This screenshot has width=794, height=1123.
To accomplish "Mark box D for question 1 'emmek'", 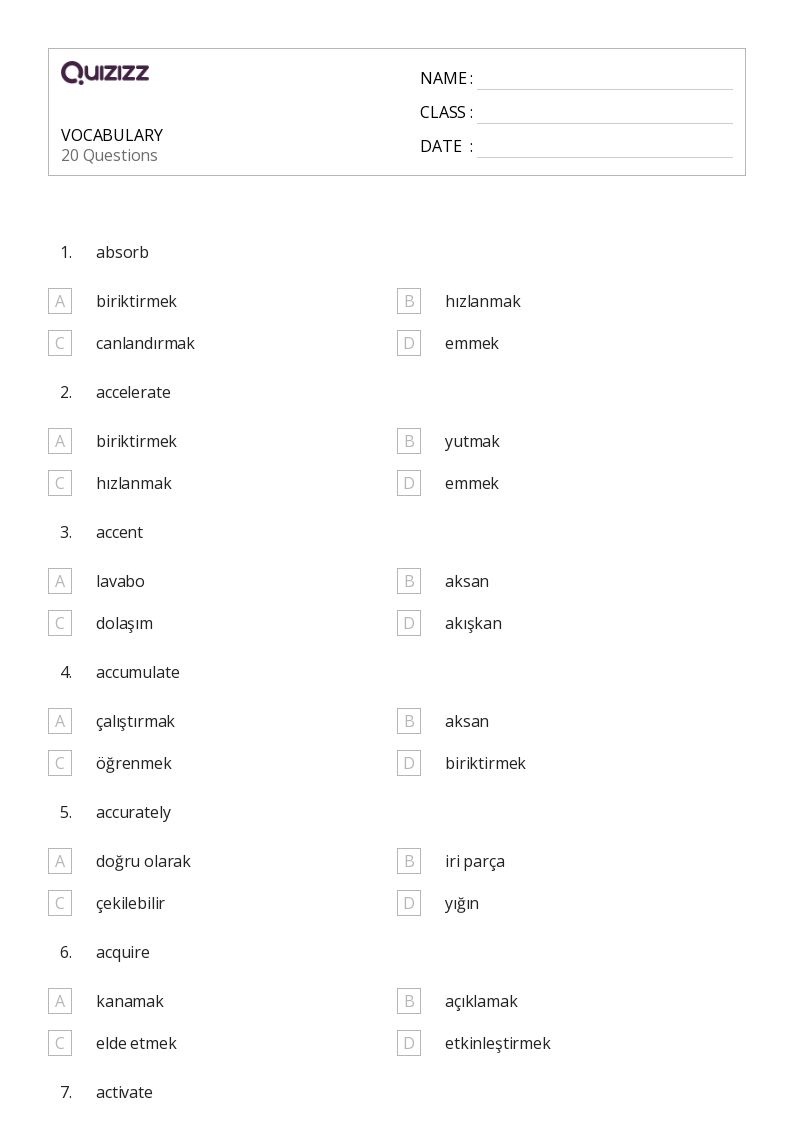I will click(409, 343).
